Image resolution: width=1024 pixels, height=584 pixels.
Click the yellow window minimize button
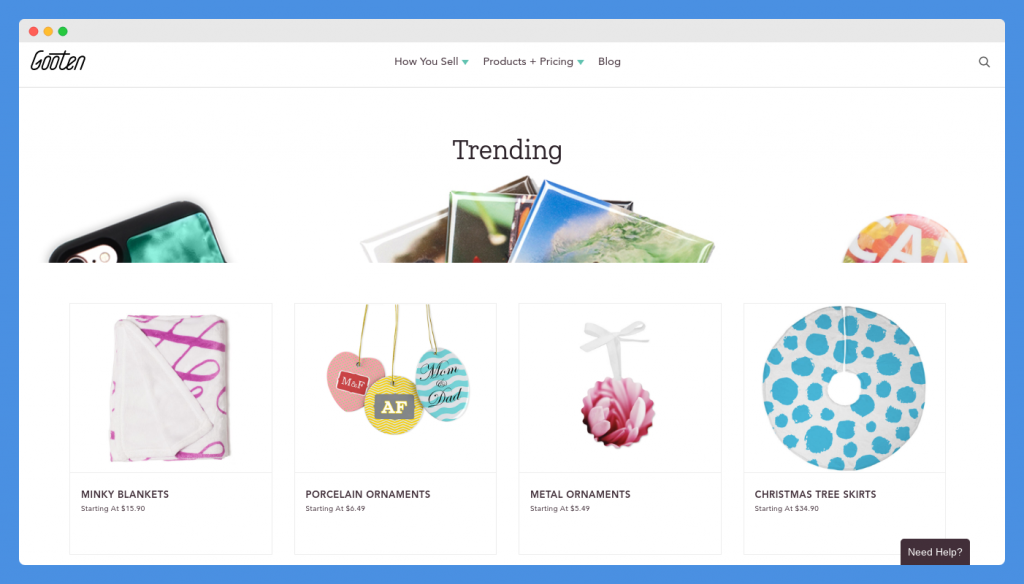(48, 31)
